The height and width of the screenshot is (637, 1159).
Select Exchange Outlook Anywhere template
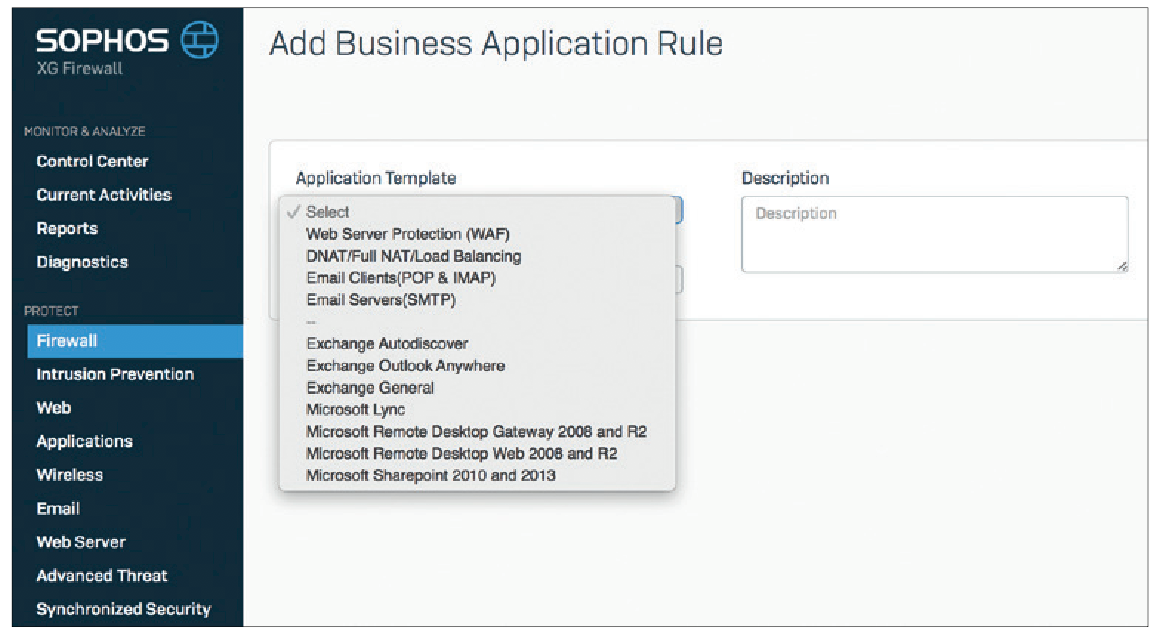477,366
